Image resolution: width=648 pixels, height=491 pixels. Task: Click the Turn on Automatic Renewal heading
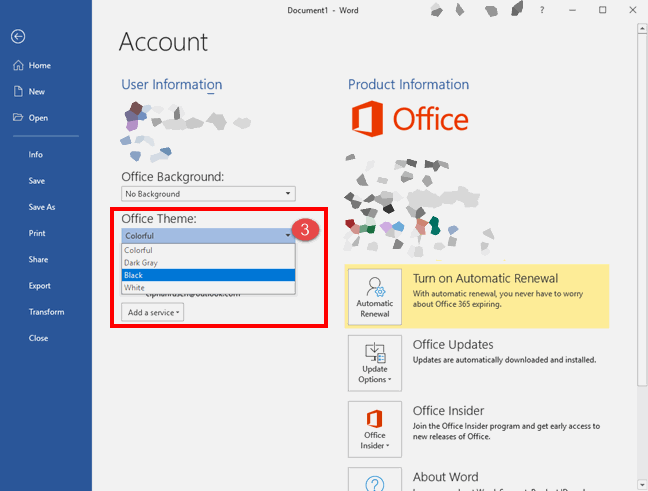click(485, 279)
